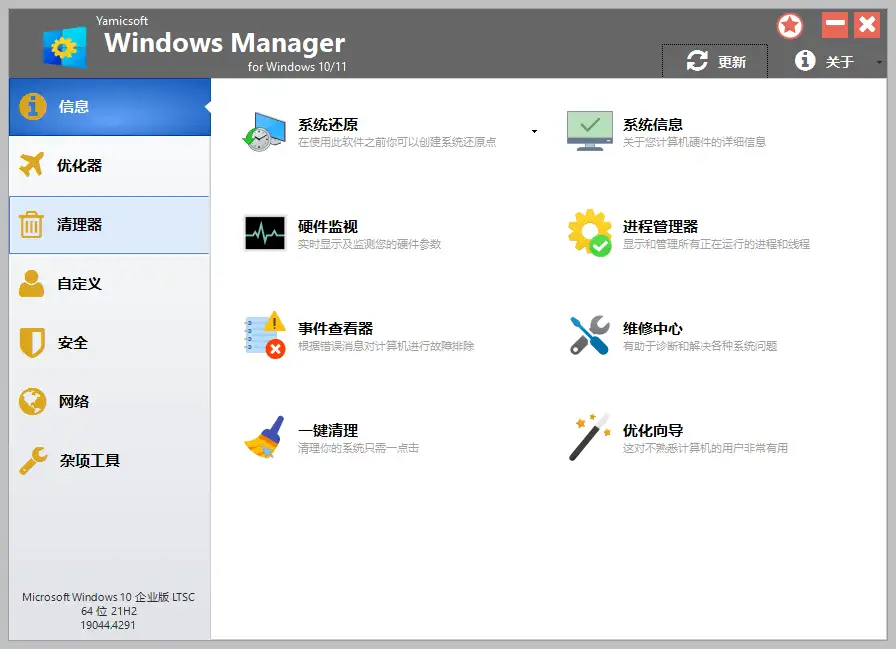This screenshot has width=896, height=649.
Task: Click the trash can 清理器 sidebar icon
Action: click(31, 224)
